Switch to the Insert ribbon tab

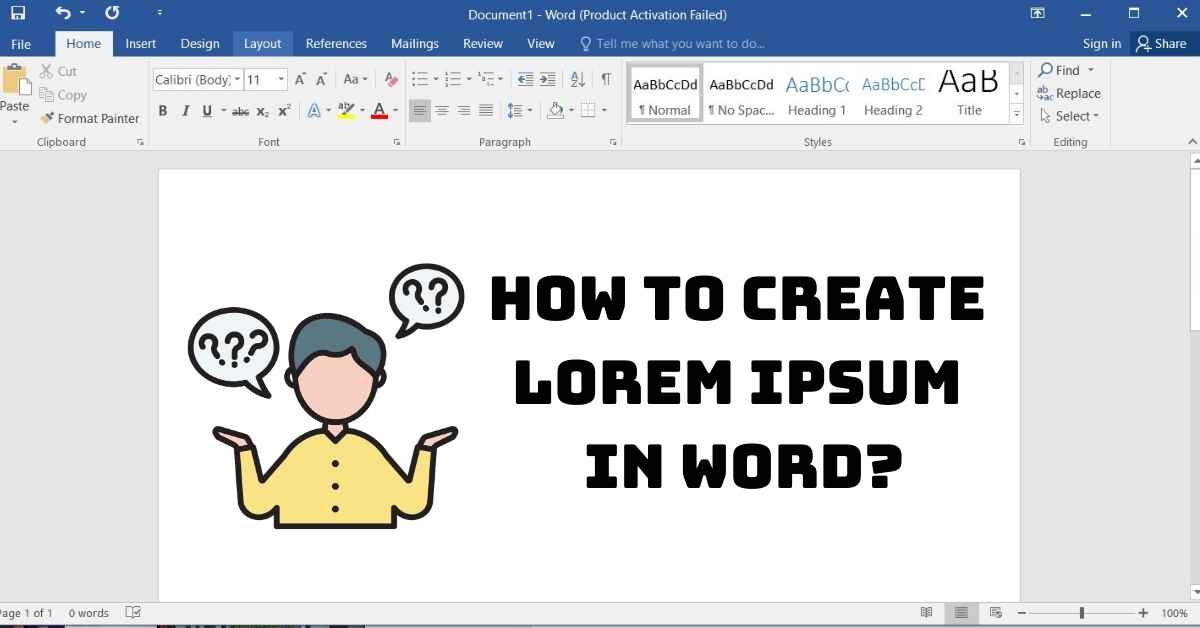click(140, 44)
